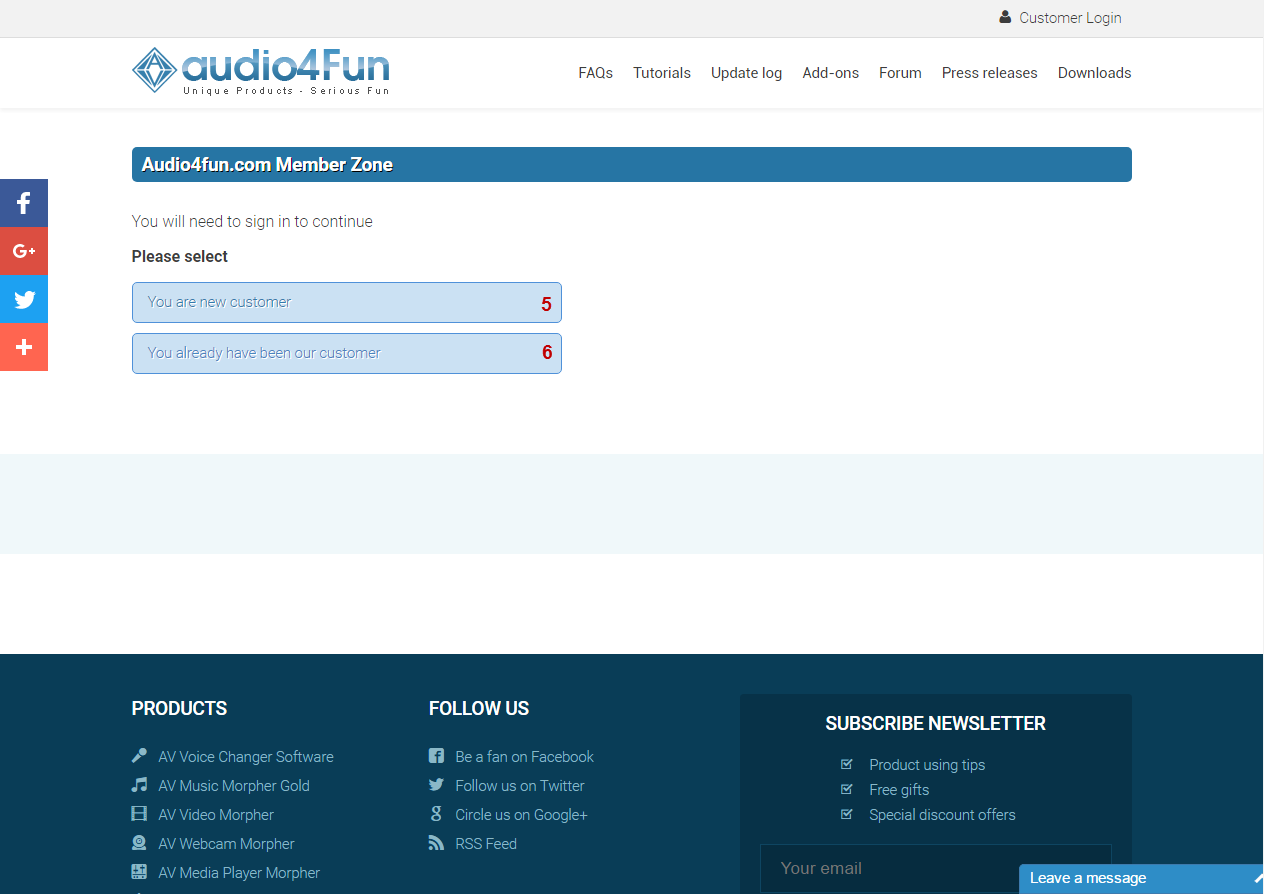Open the Update log menu item

pyautogui.click(x=746, y=73)
